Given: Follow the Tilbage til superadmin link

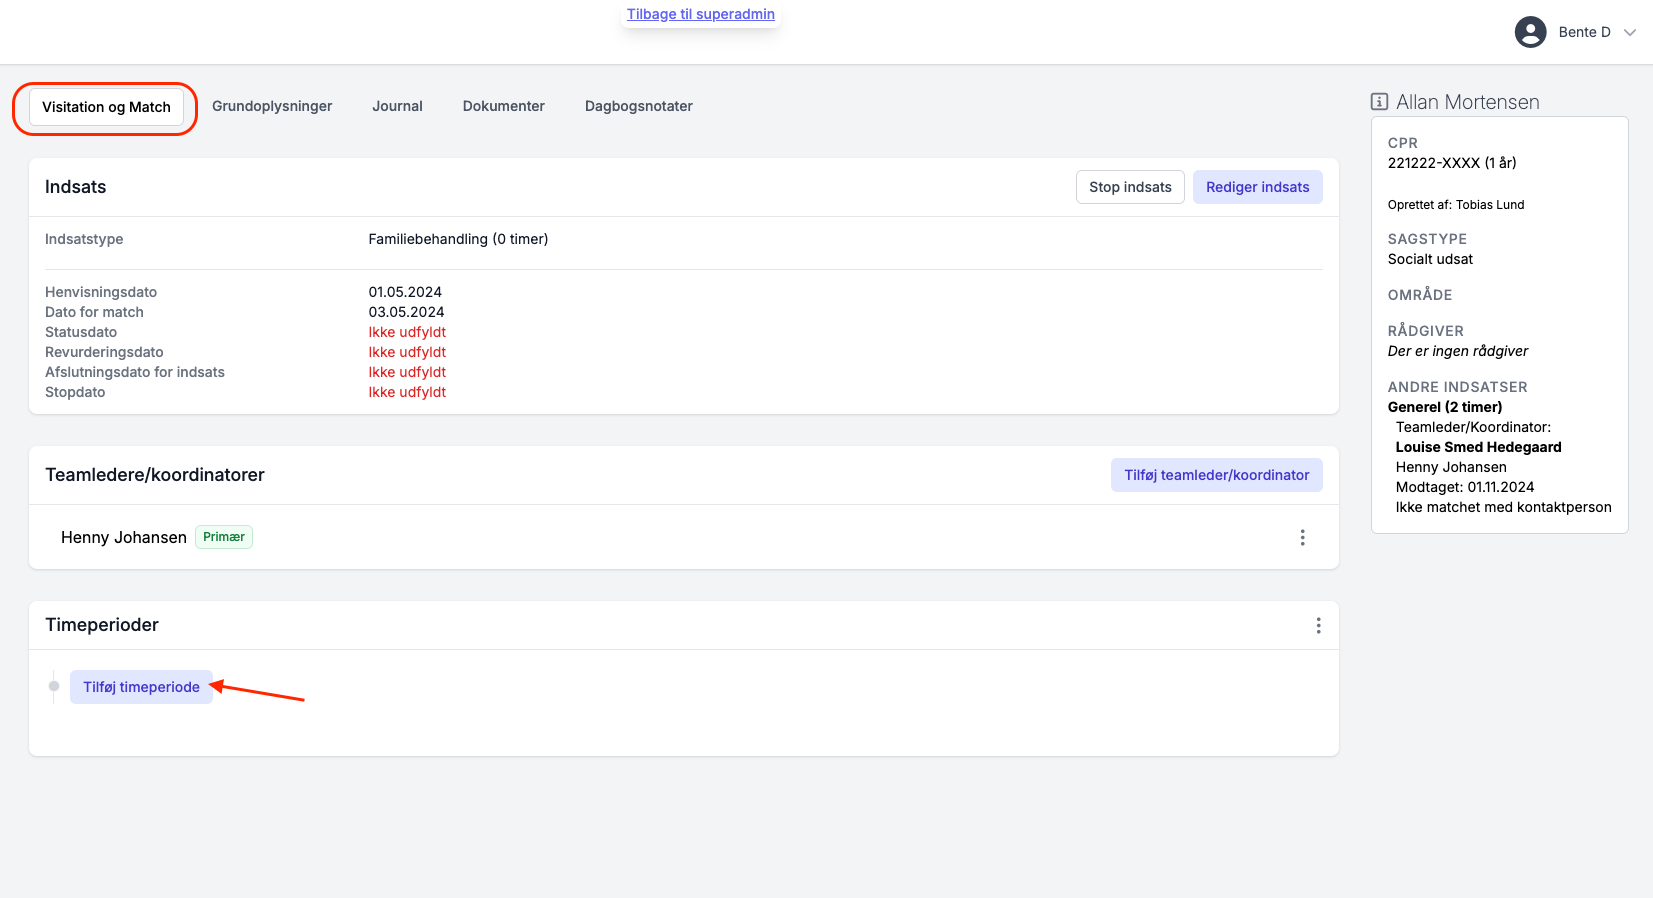Looking at the screenshot, I should click(x=700, y=14).
